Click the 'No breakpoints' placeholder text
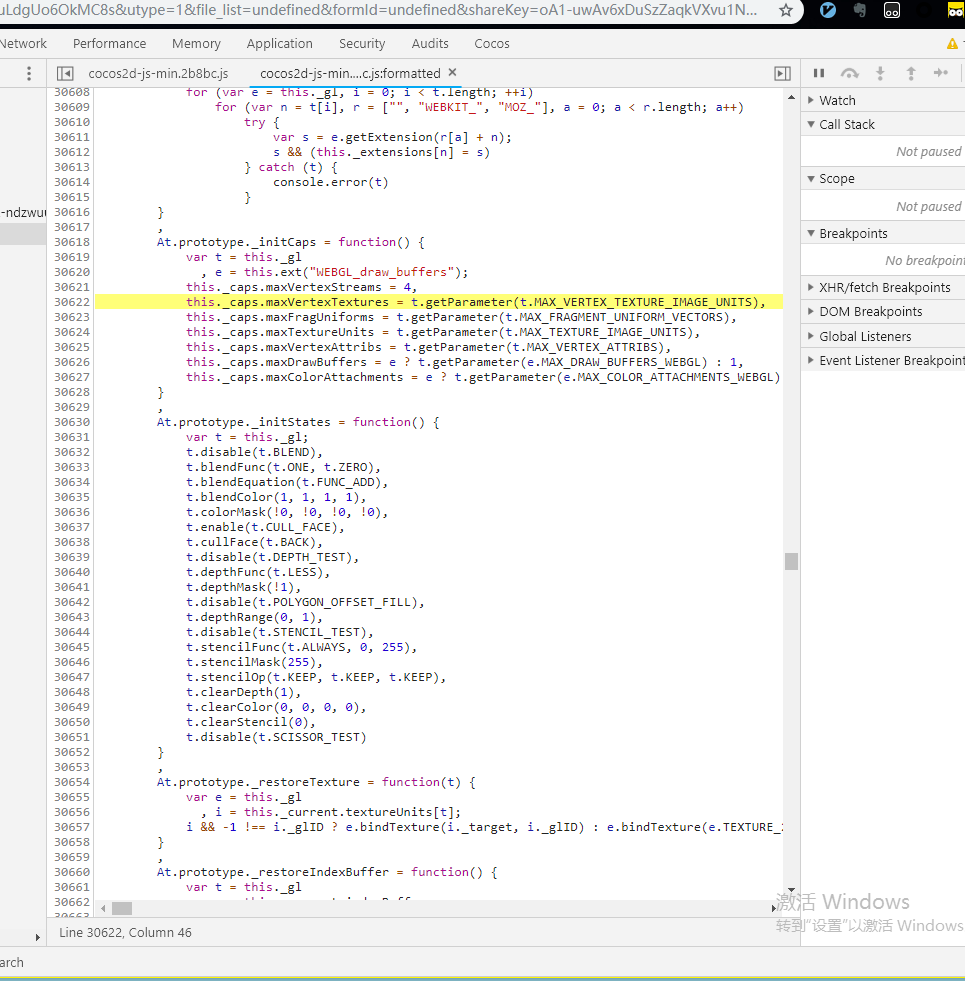This screenshot has width=965, height=981. coord(924,260)
